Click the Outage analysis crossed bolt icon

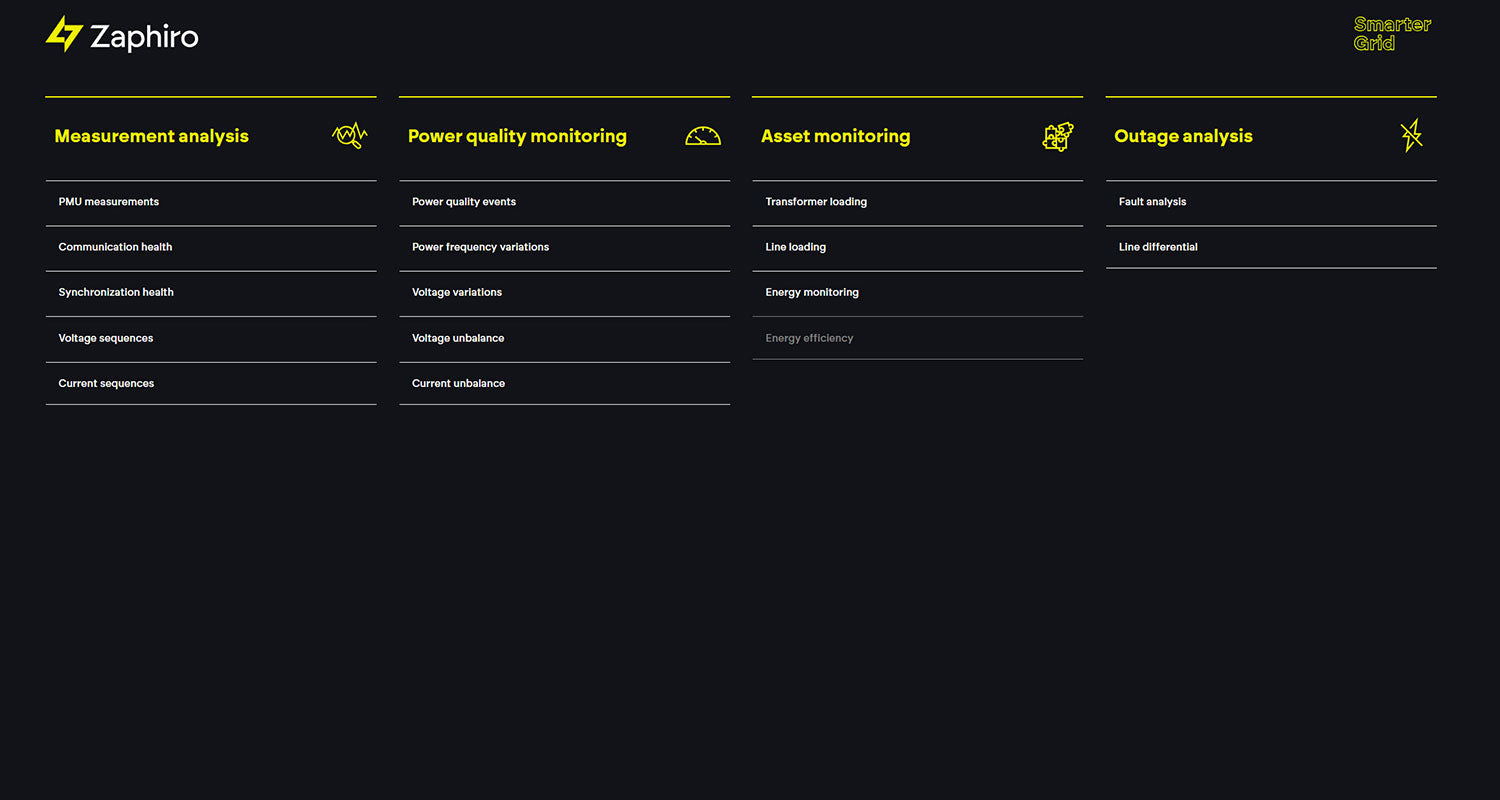coord(1411,136)
